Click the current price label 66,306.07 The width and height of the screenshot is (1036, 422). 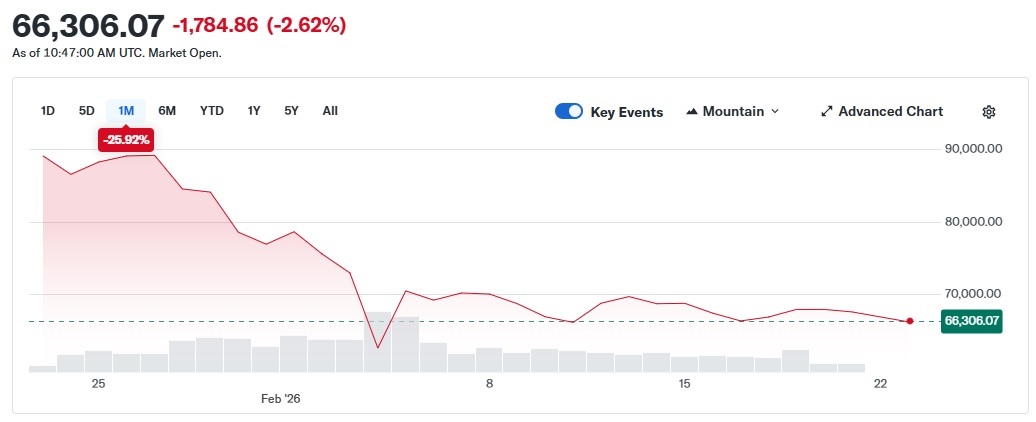pos(971,321)
